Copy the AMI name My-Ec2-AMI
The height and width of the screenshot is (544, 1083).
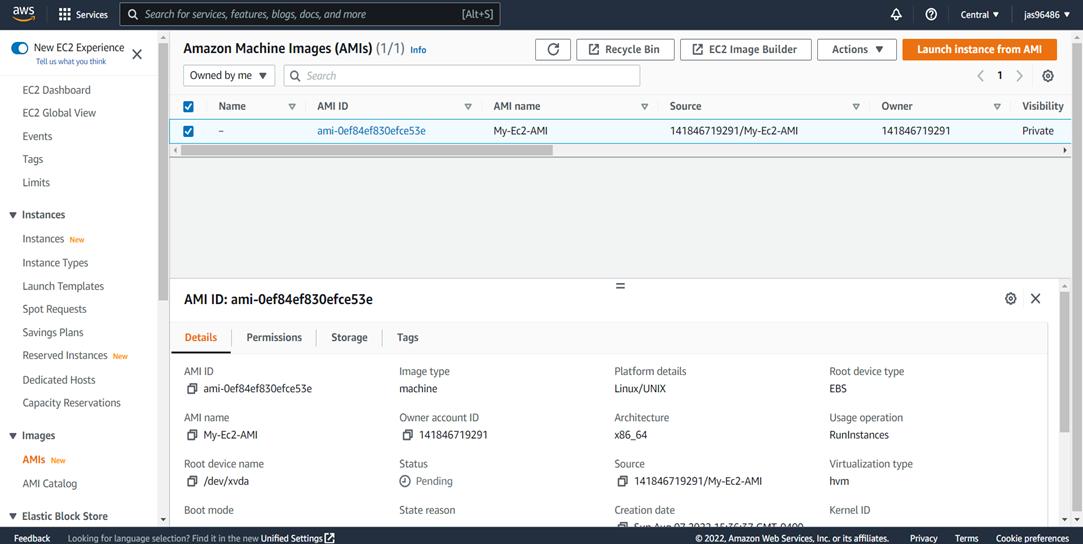point(192,435)
